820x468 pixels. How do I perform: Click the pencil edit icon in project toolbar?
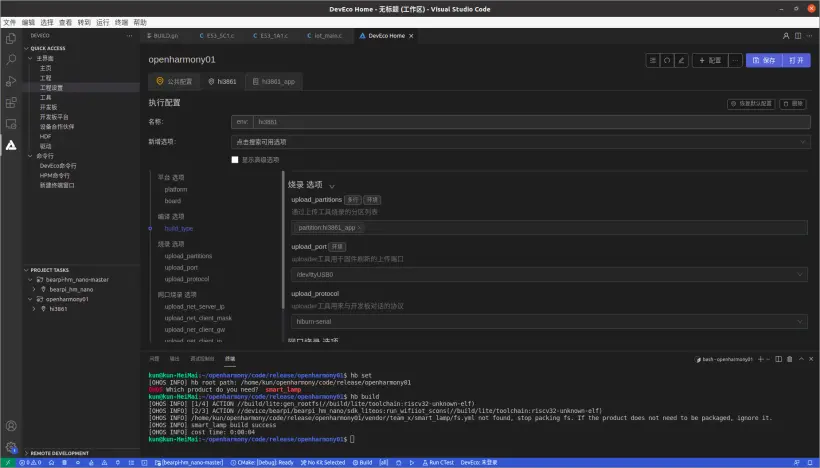tap(681, 61)
